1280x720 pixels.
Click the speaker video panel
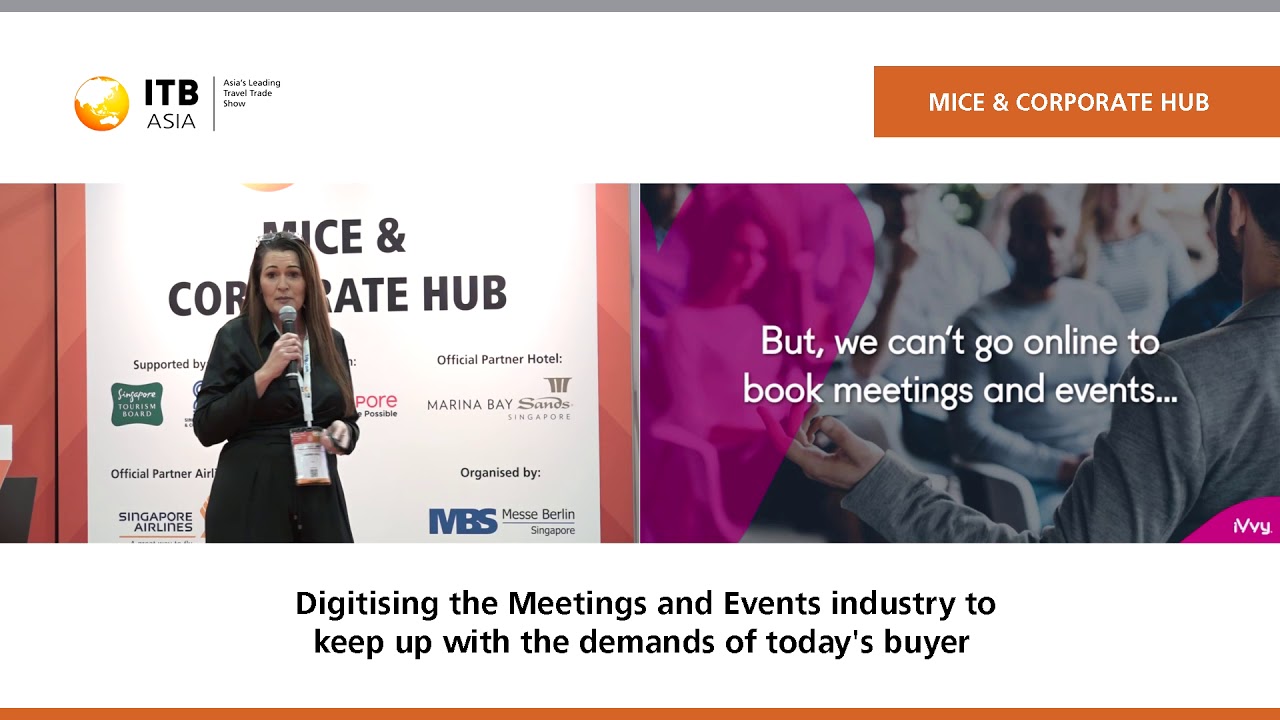319,363
